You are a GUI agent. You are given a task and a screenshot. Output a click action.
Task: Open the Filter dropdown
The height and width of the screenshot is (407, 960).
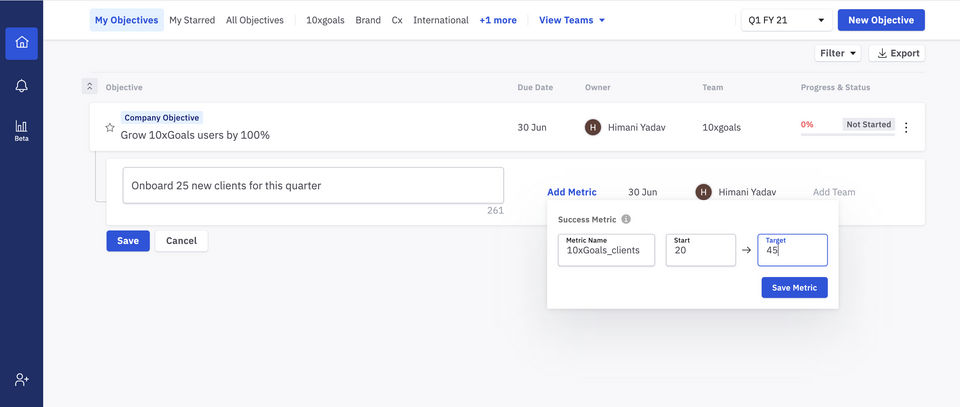coord(837,53)
